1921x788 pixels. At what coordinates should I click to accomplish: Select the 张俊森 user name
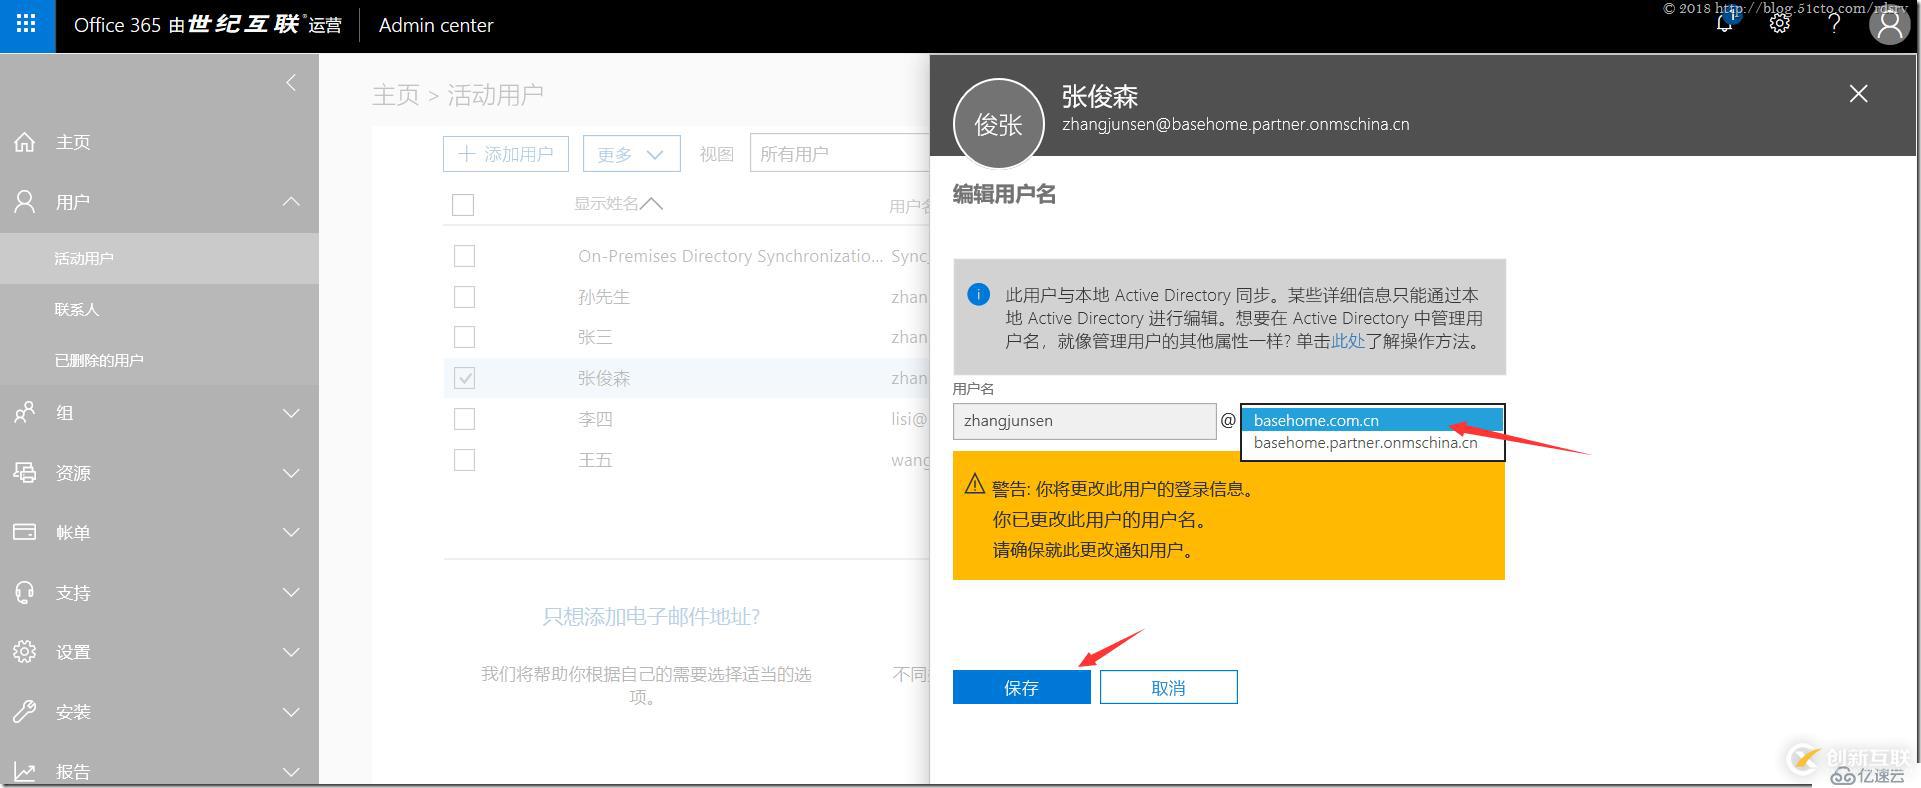coord(604,378)
